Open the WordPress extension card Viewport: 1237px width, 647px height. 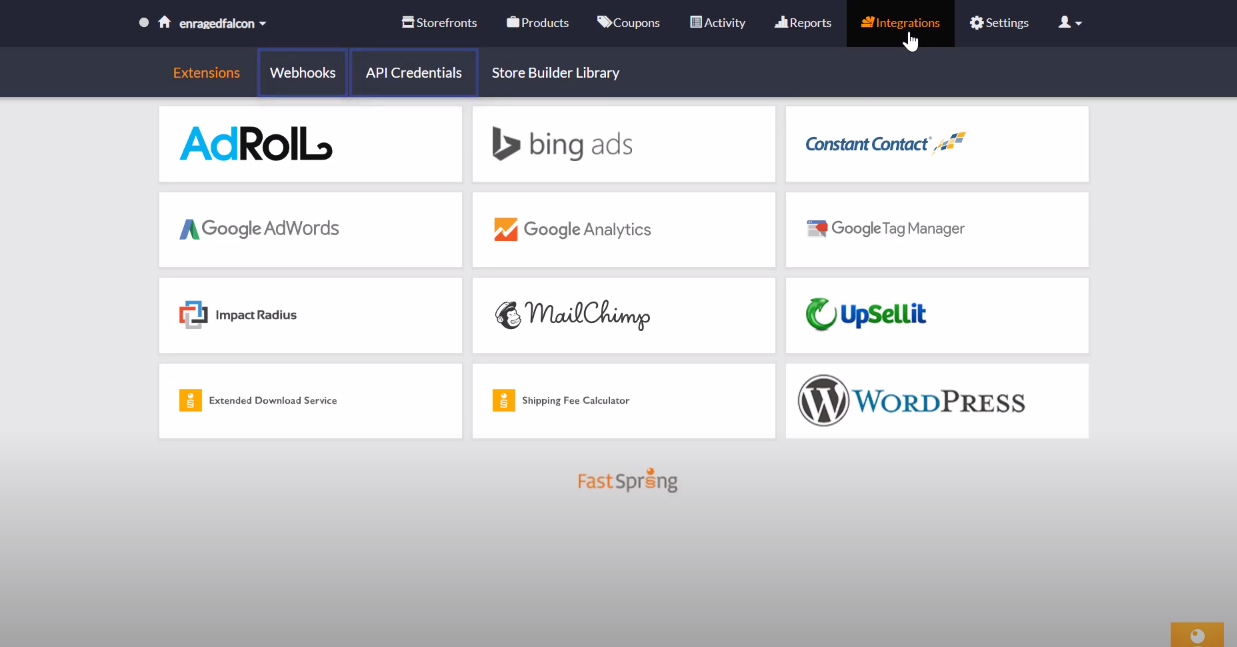click(937, 401)
